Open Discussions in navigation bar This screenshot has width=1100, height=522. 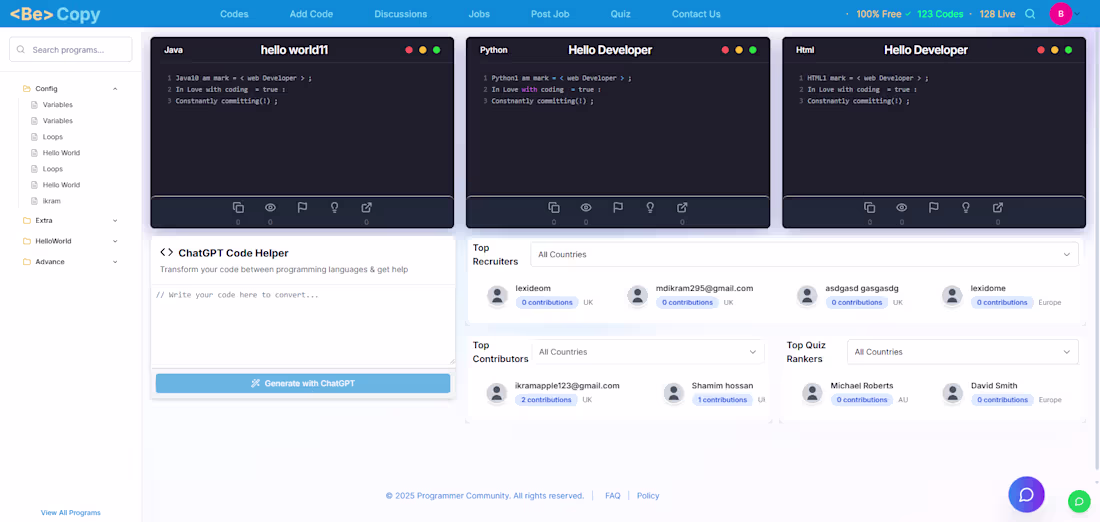[x=401, y=14]
